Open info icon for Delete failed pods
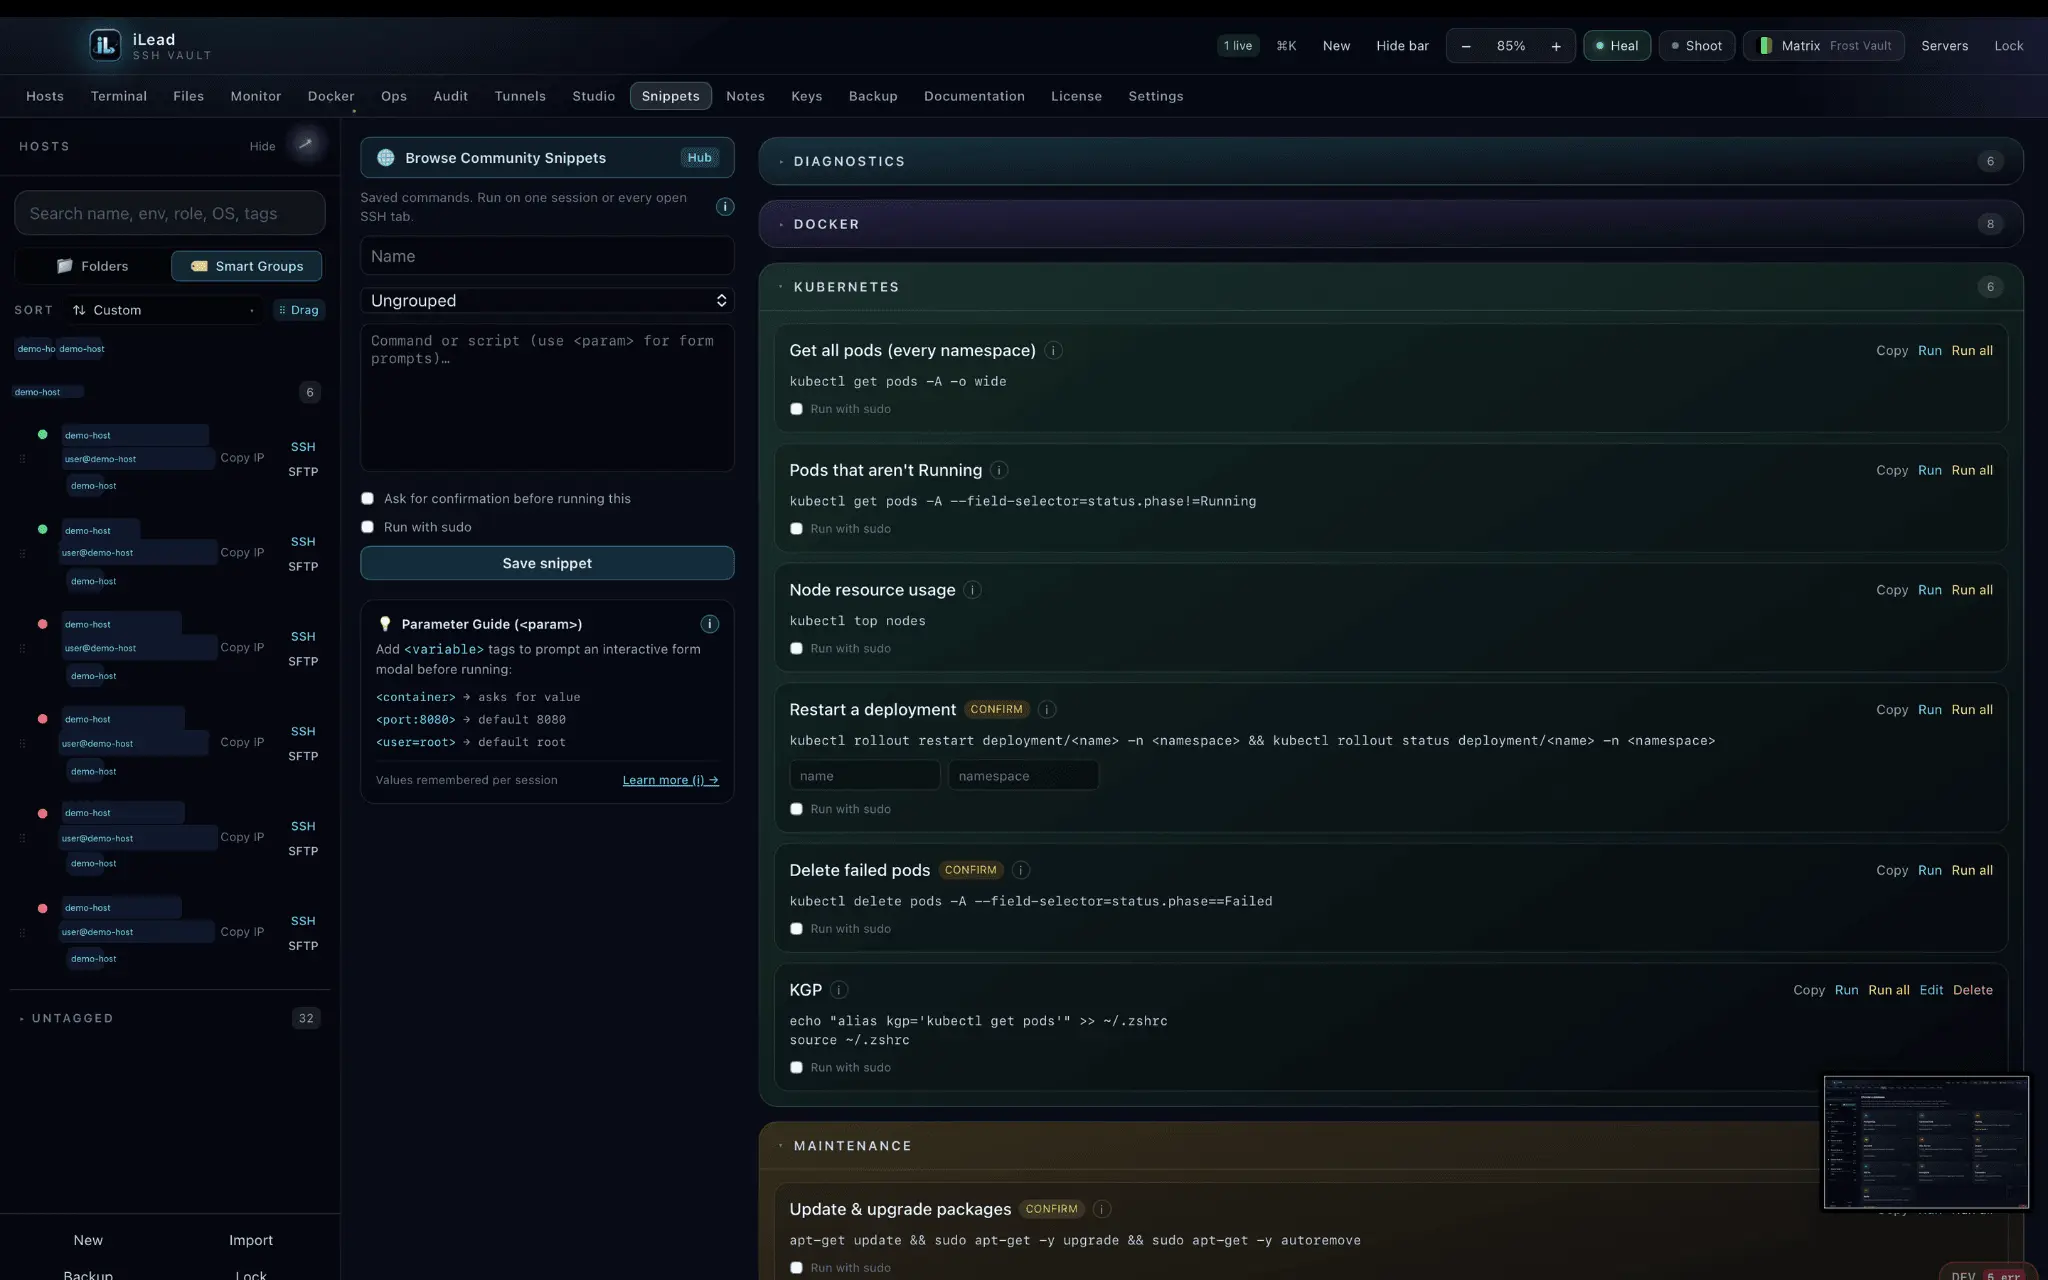 [1021, 870]
